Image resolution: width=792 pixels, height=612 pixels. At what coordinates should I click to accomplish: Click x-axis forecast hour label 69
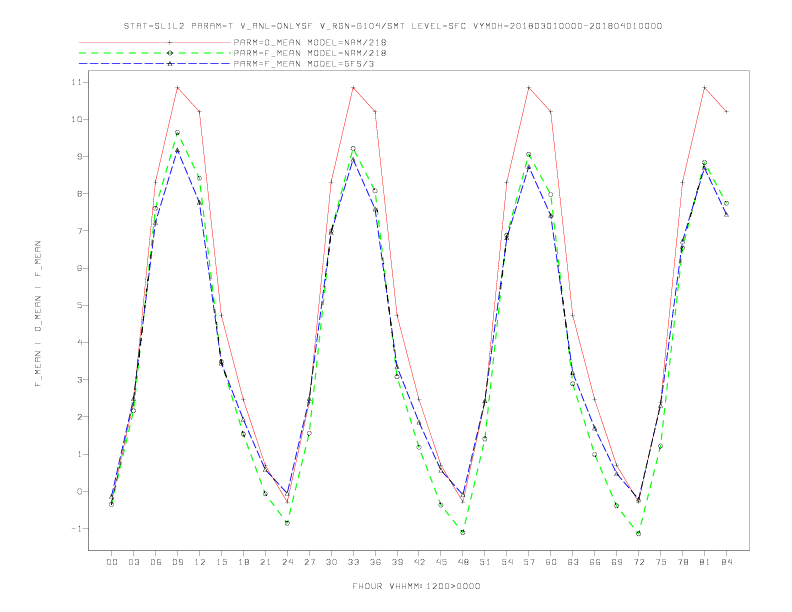[617, 562]
